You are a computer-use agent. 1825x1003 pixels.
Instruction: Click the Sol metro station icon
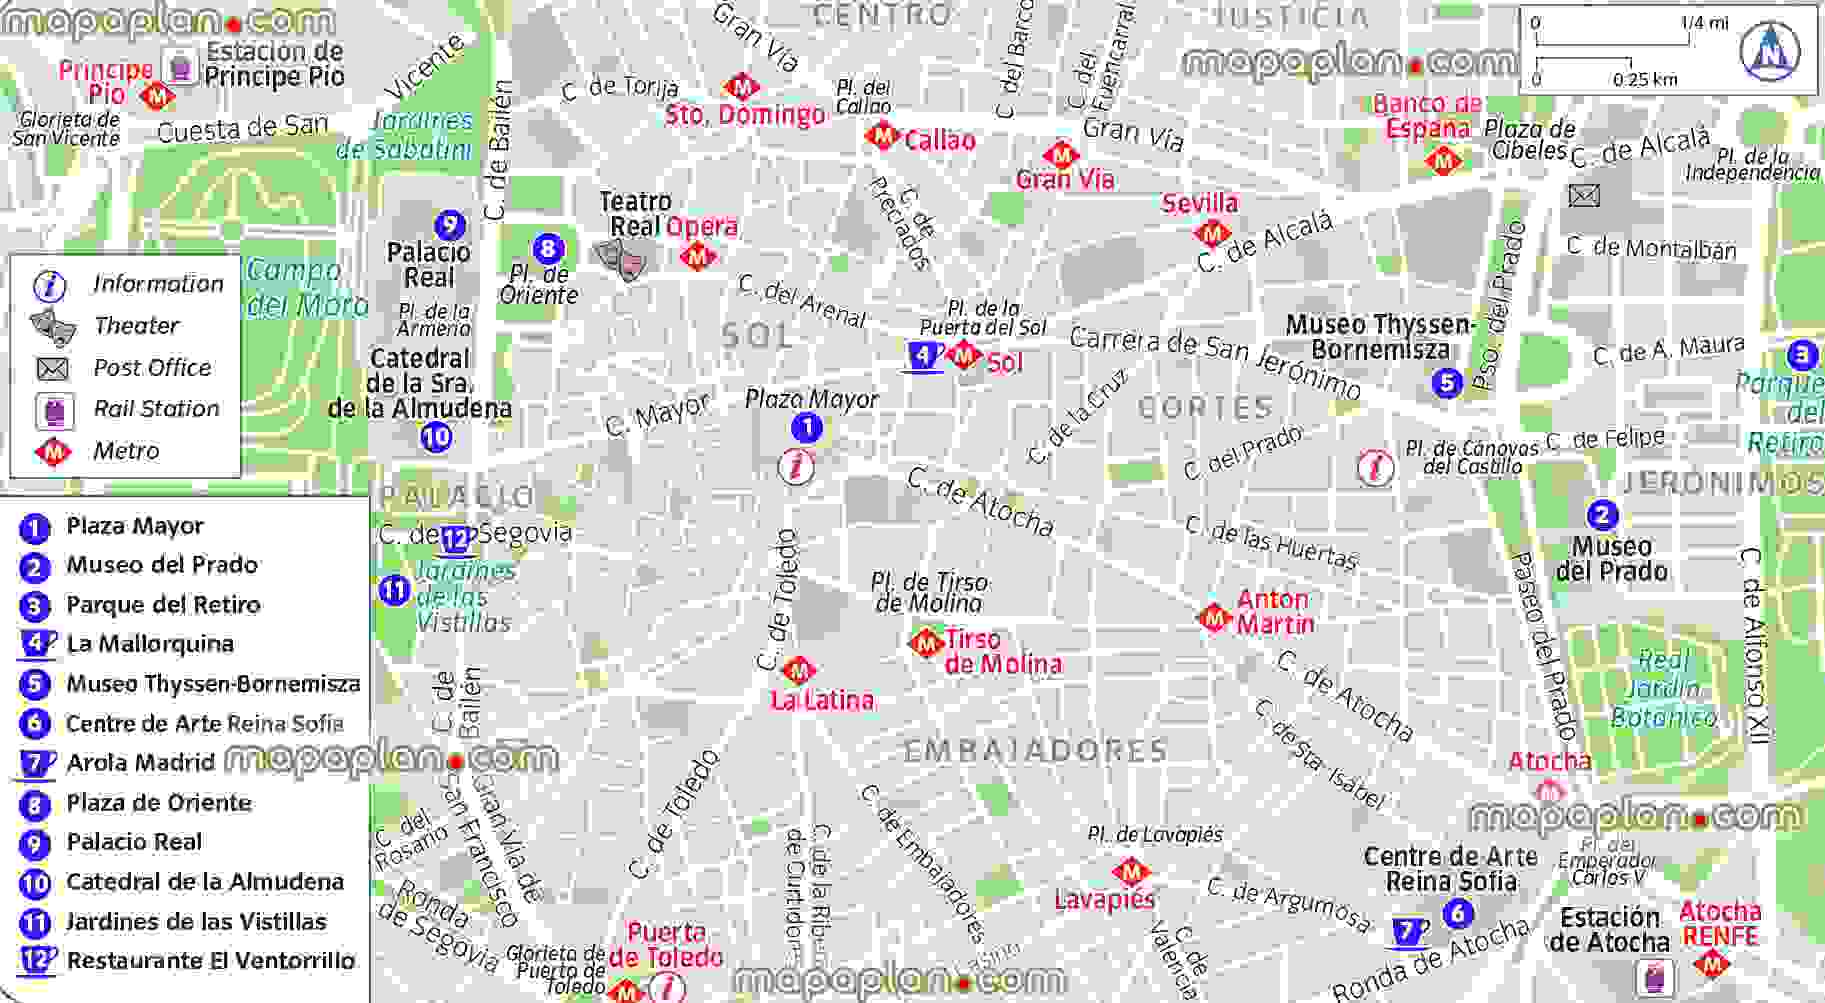click(x=964, y=354)
